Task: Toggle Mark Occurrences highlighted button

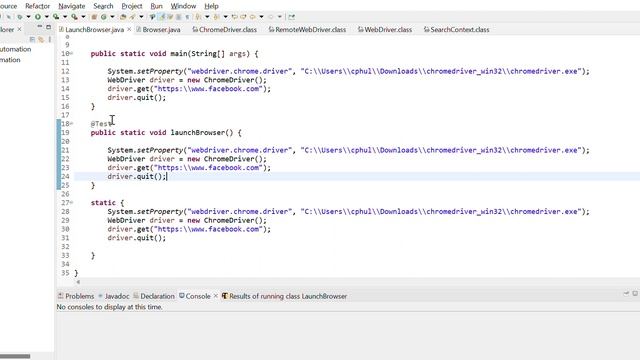Action: pos(162,17)
